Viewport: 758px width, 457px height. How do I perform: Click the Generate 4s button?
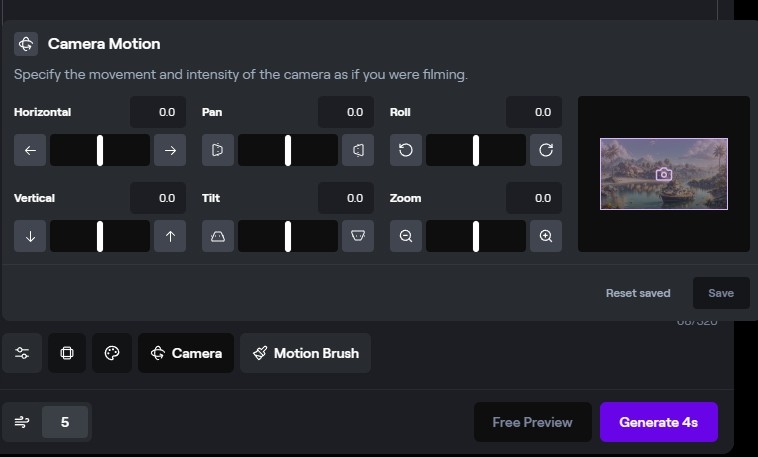coord(658,422)
